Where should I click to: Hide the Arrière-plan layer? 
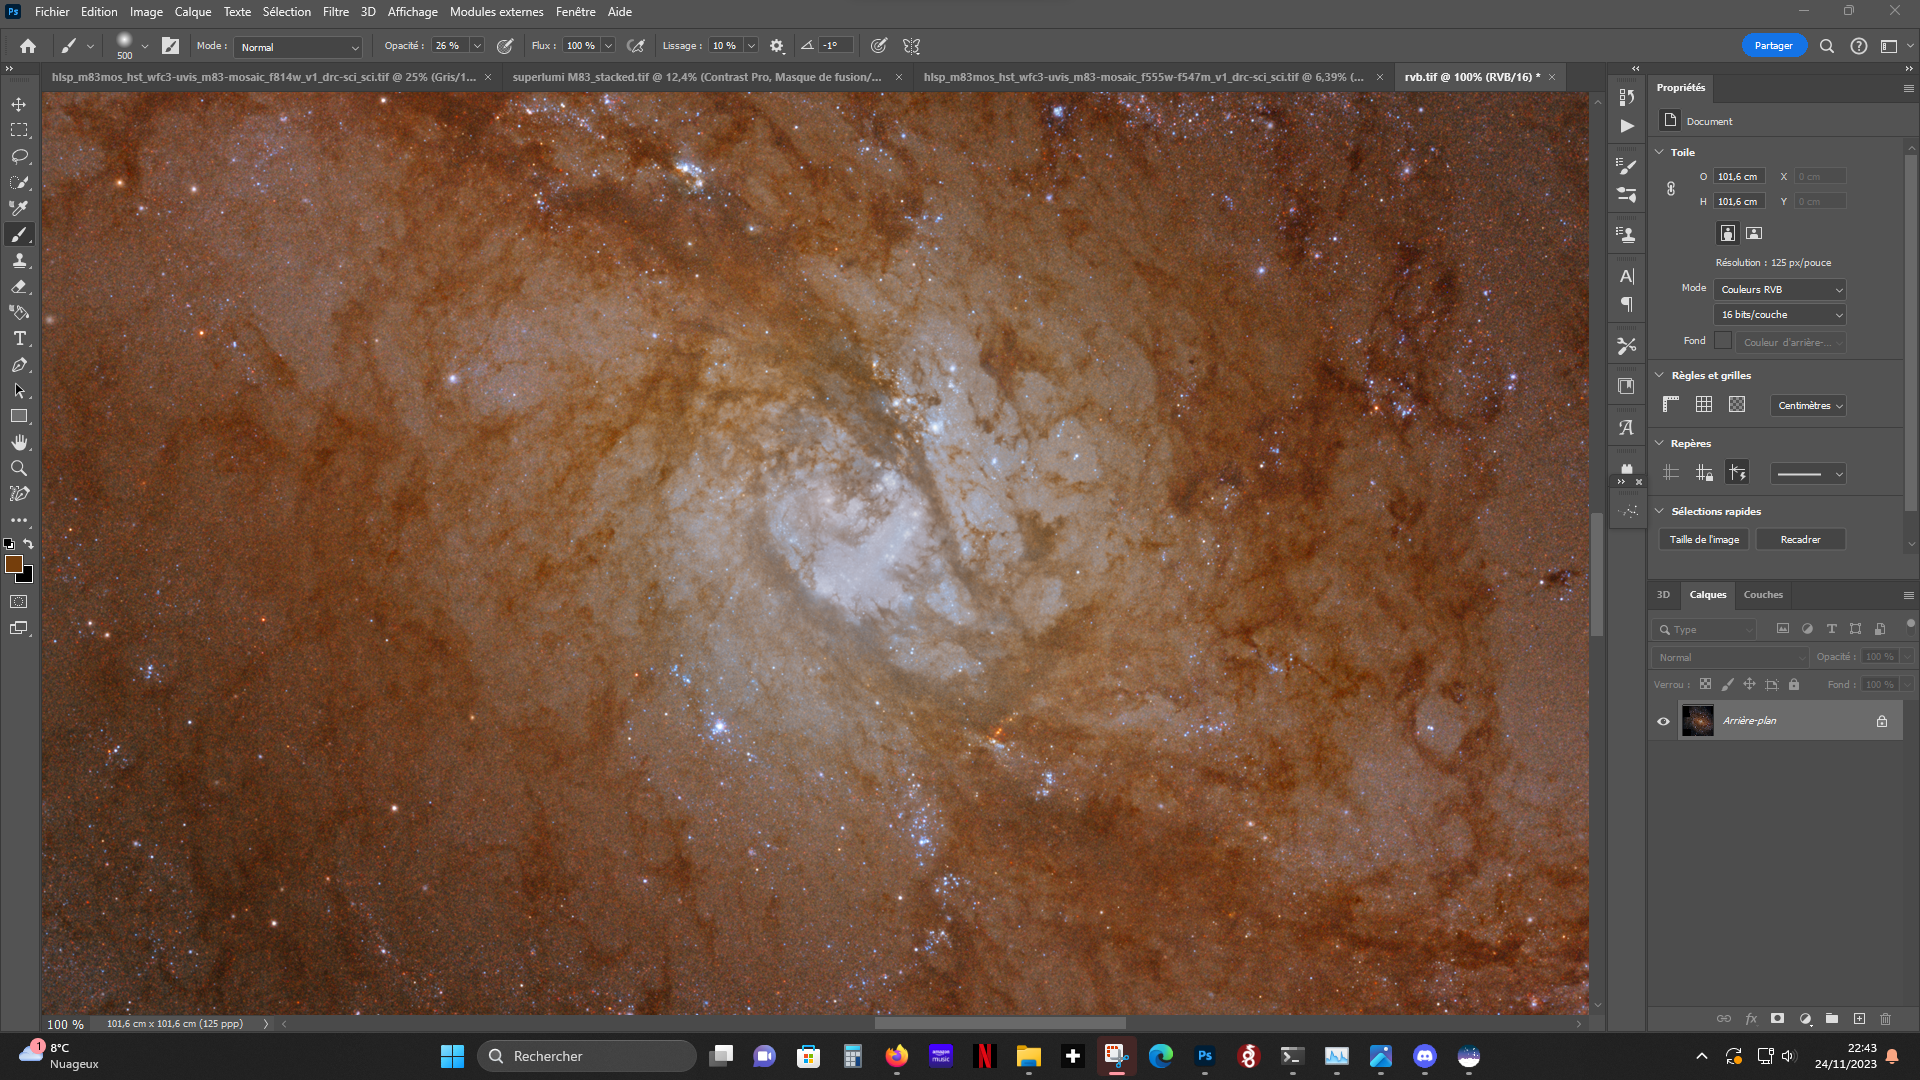(1664, 721)
